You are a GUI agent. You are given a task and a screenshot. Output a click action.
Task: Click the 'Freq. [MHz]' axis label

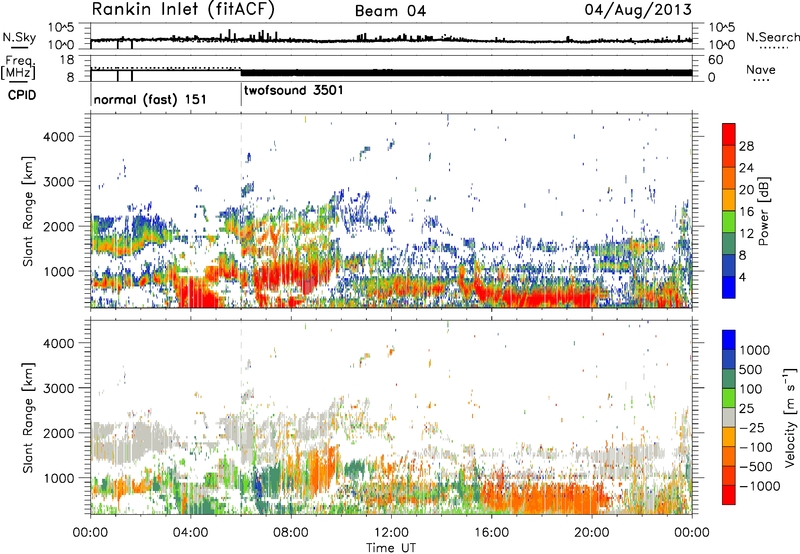click(x=19, y=68)
